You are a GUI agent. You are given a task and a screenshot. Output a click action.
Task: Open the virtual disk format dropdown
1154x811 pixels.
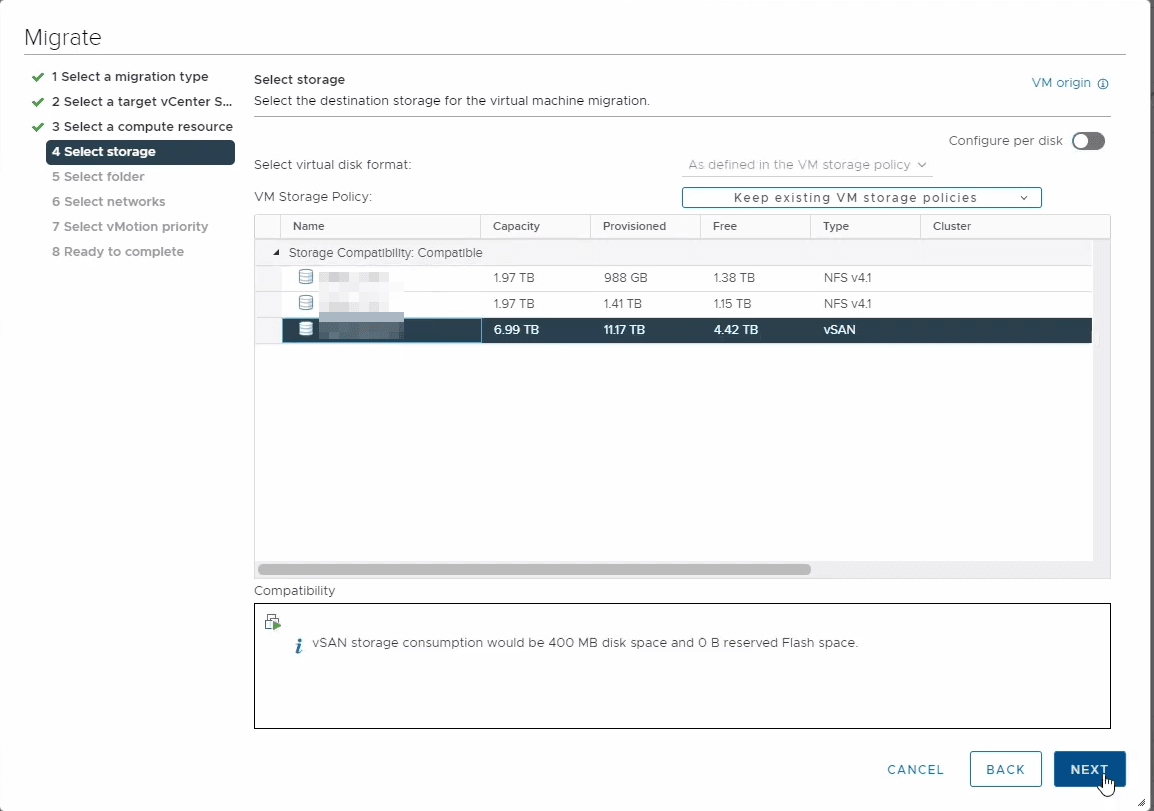point(807,165)
